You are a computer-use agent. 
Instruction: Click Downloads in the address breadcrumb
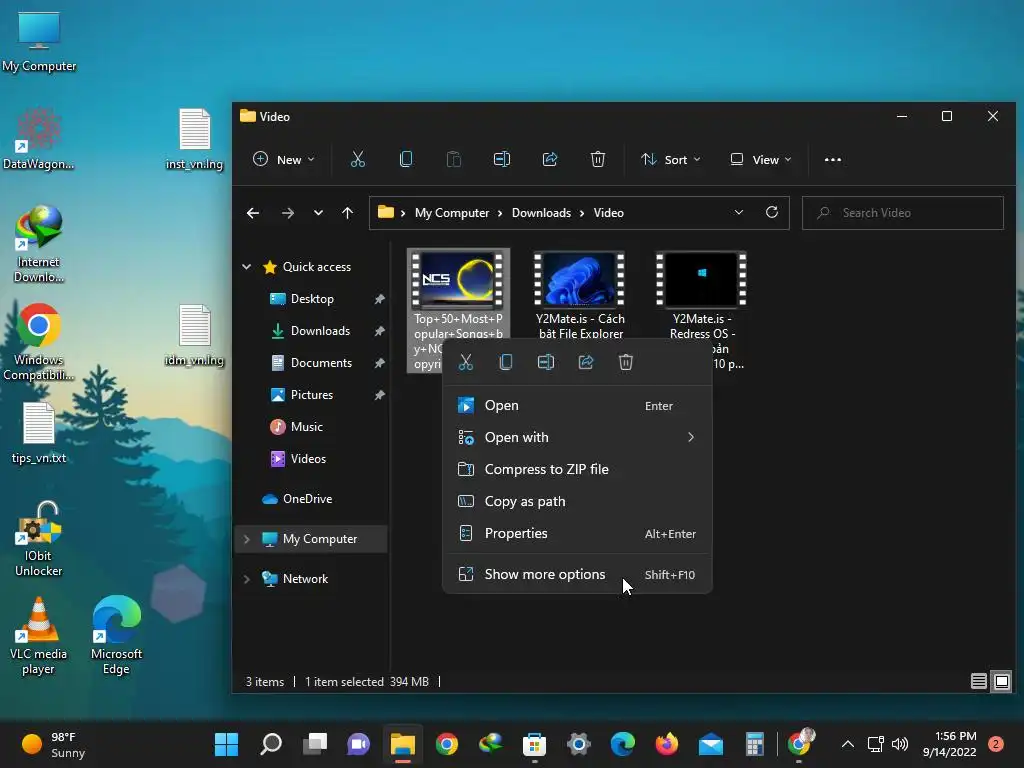tap(541, 213)
